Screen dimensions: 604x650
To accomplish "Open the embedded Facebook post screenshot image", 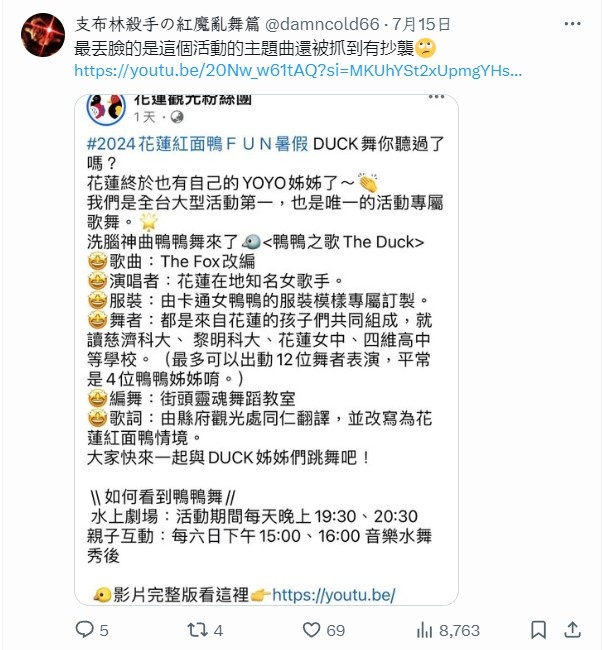I will [x=267, y=349].
